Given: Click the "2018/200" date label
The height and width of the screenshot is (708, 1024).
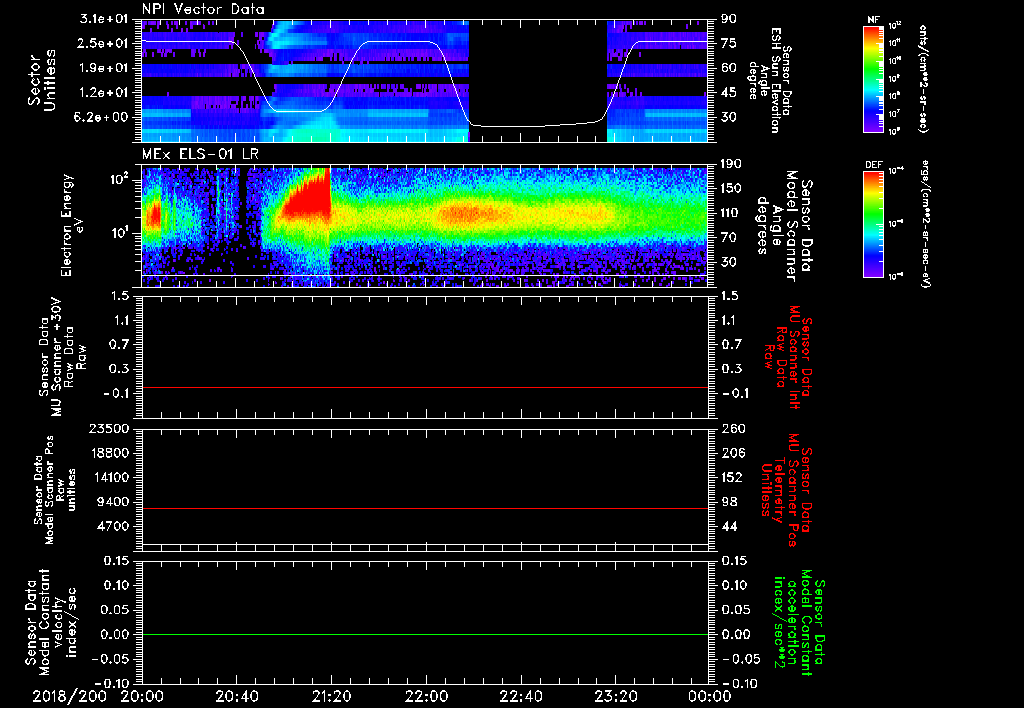Looking at the screenshot, I should [69, 696].
